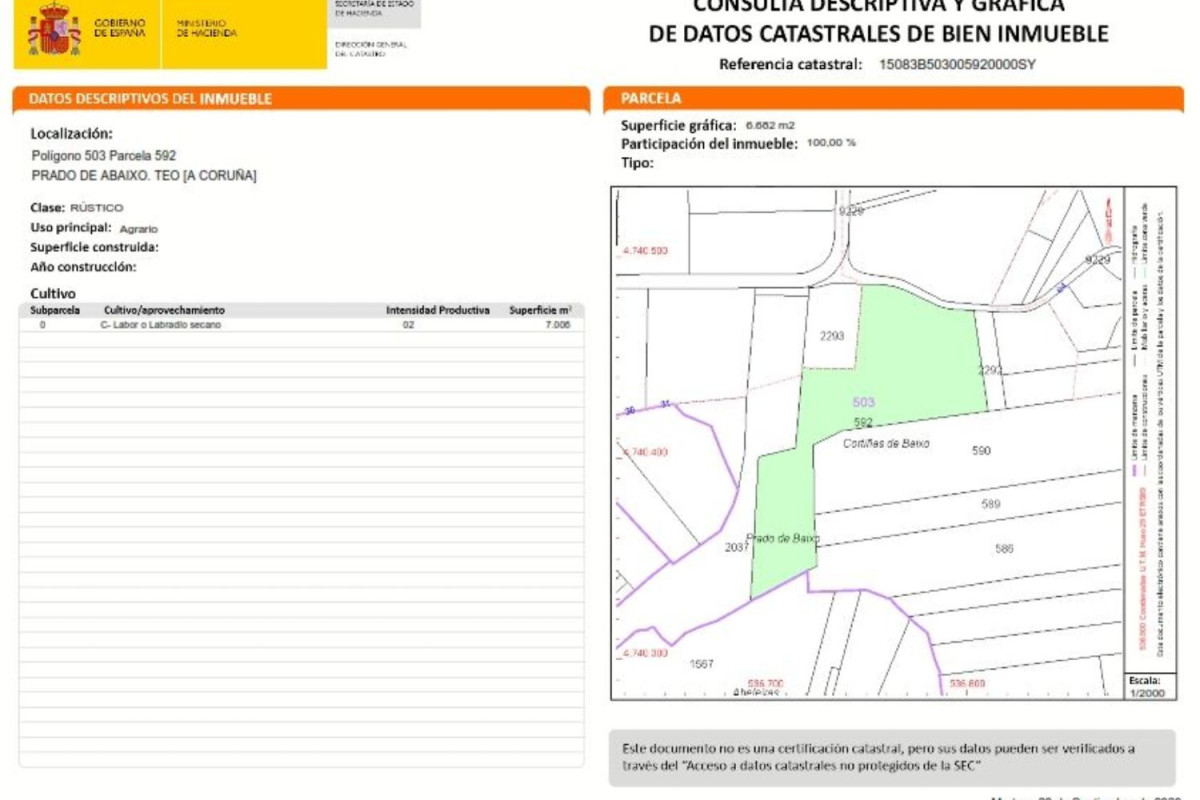Screen dimensions: 1200x800
Task: Select parcel 1567 on the map
Action: click(702, 663)
